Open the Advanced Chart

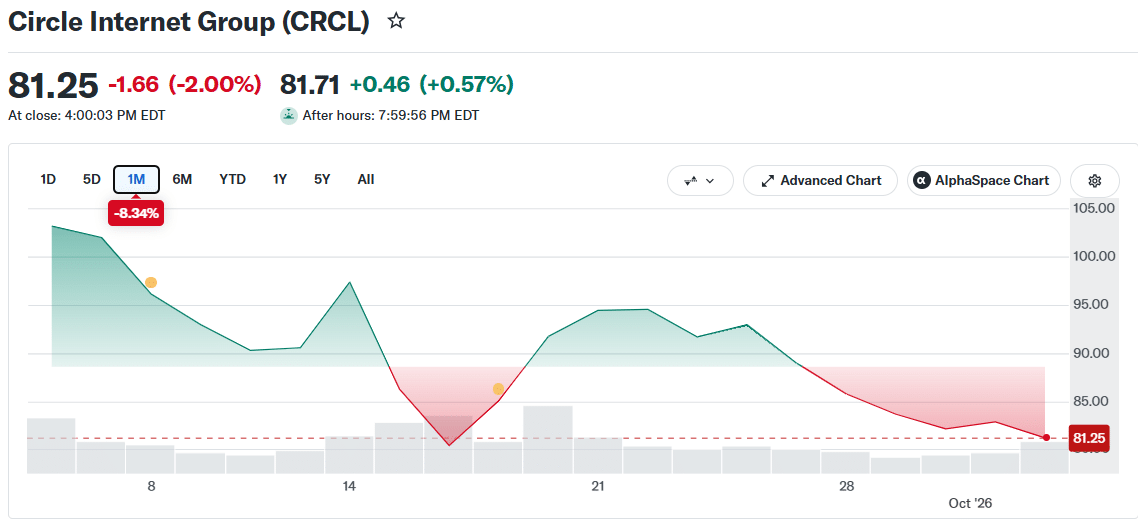coord(822,181)
